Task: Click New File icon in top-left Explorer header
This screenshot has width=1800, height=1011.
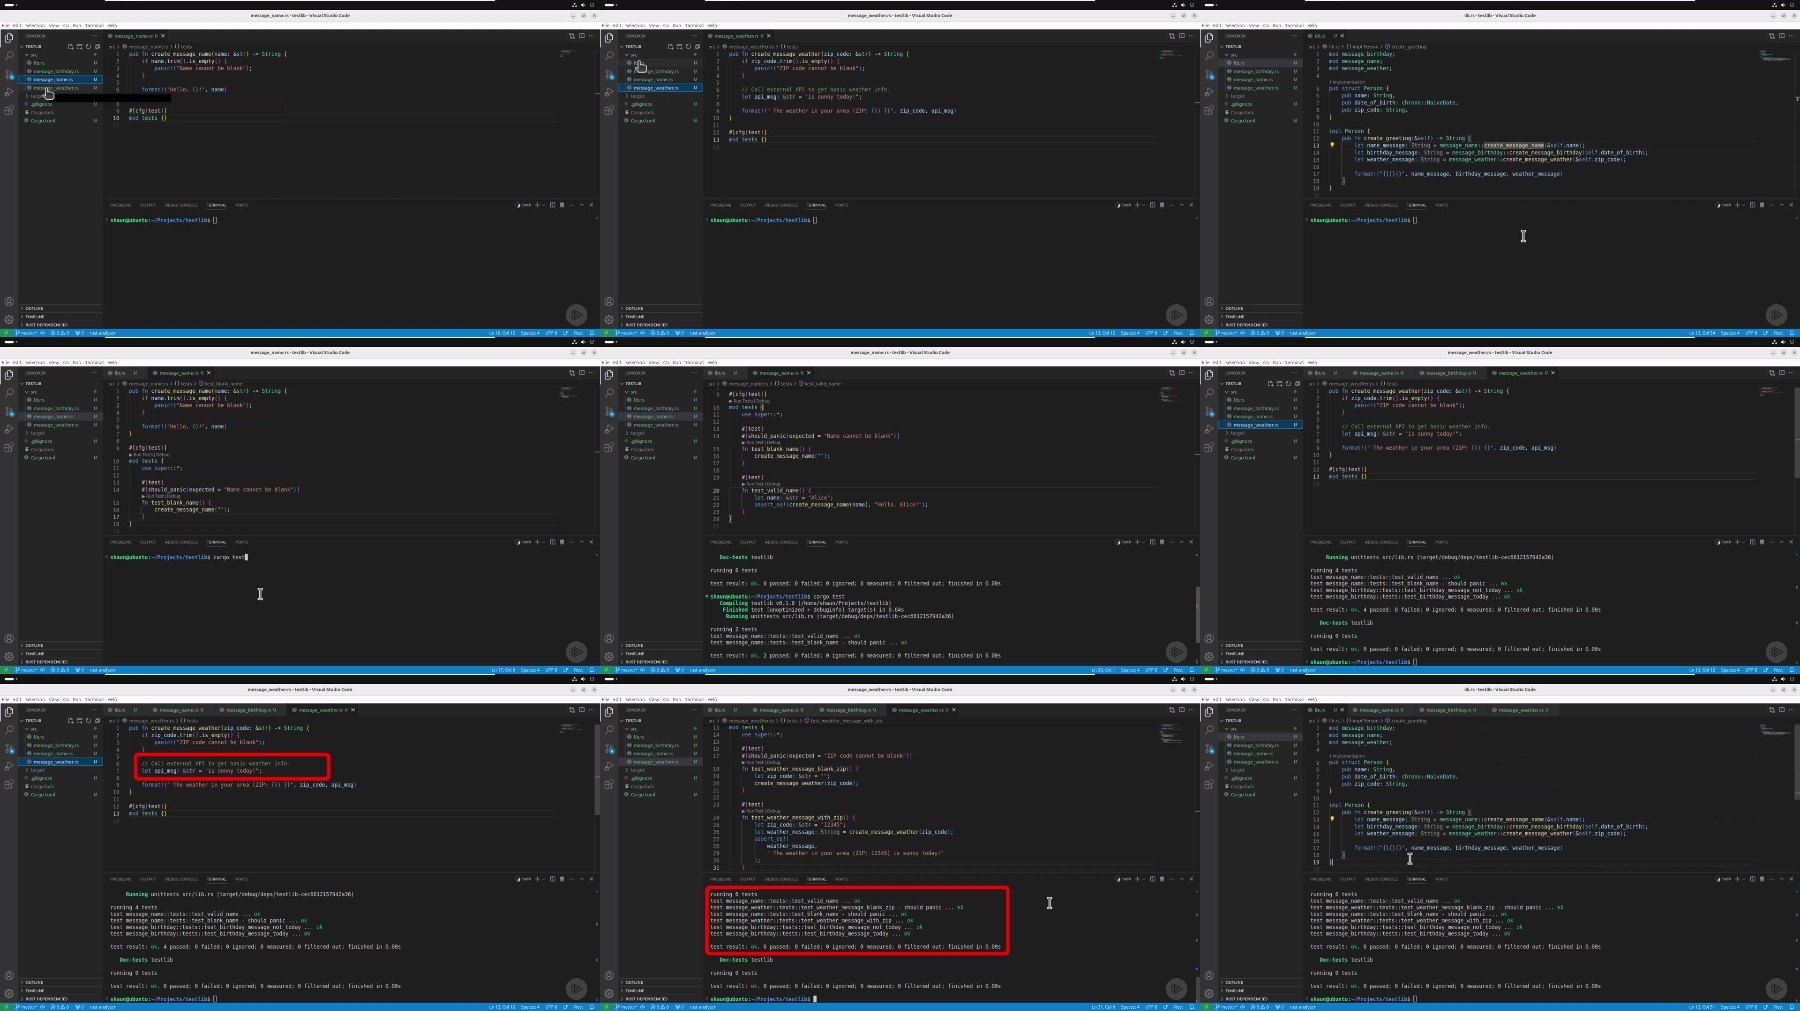Action: click(70, 46)
